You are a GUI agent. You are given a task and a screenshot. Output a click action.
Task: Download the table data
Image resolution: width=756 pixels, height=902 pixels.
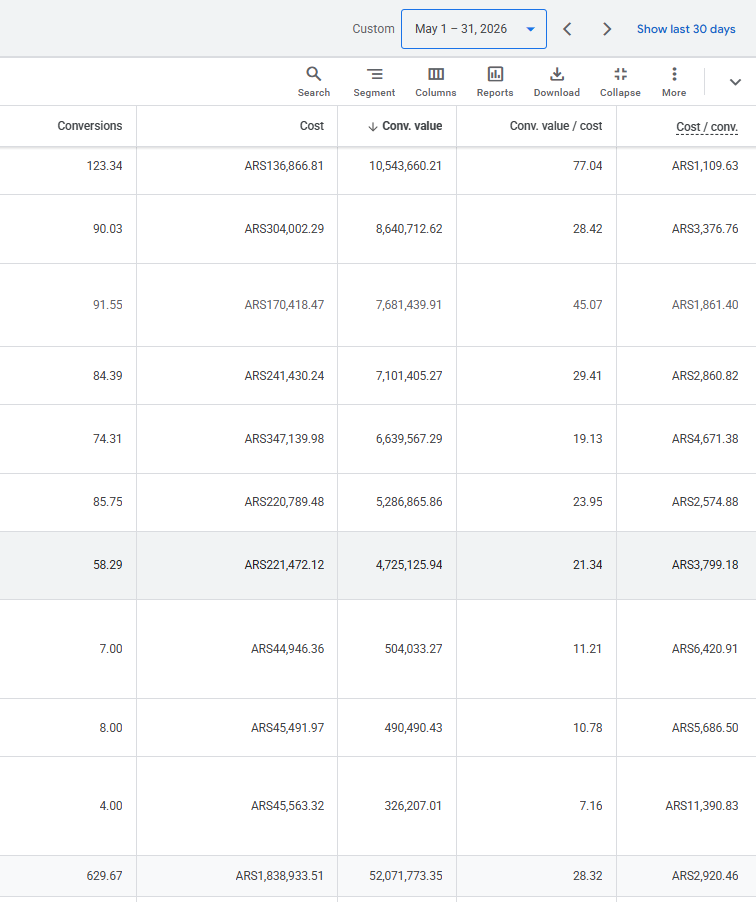point(556,82)
